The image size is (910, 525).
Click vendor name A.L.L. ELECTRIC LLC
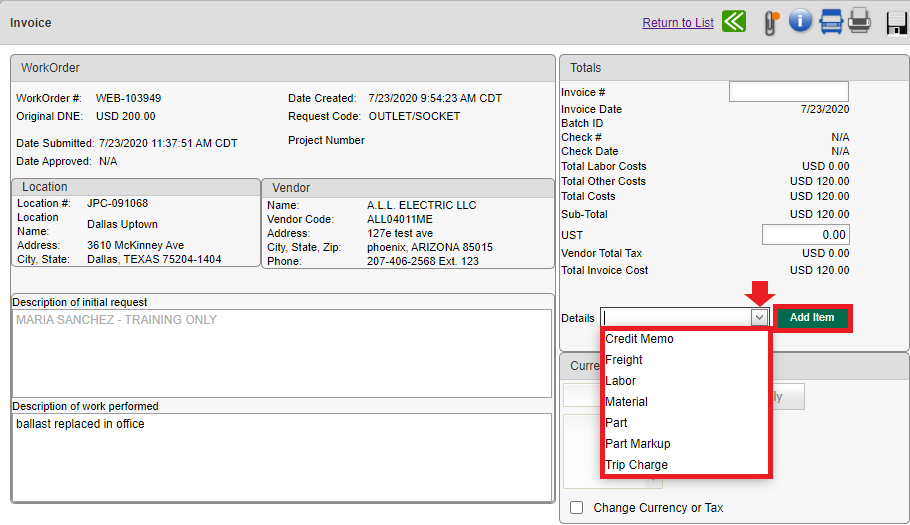(421, 205)
